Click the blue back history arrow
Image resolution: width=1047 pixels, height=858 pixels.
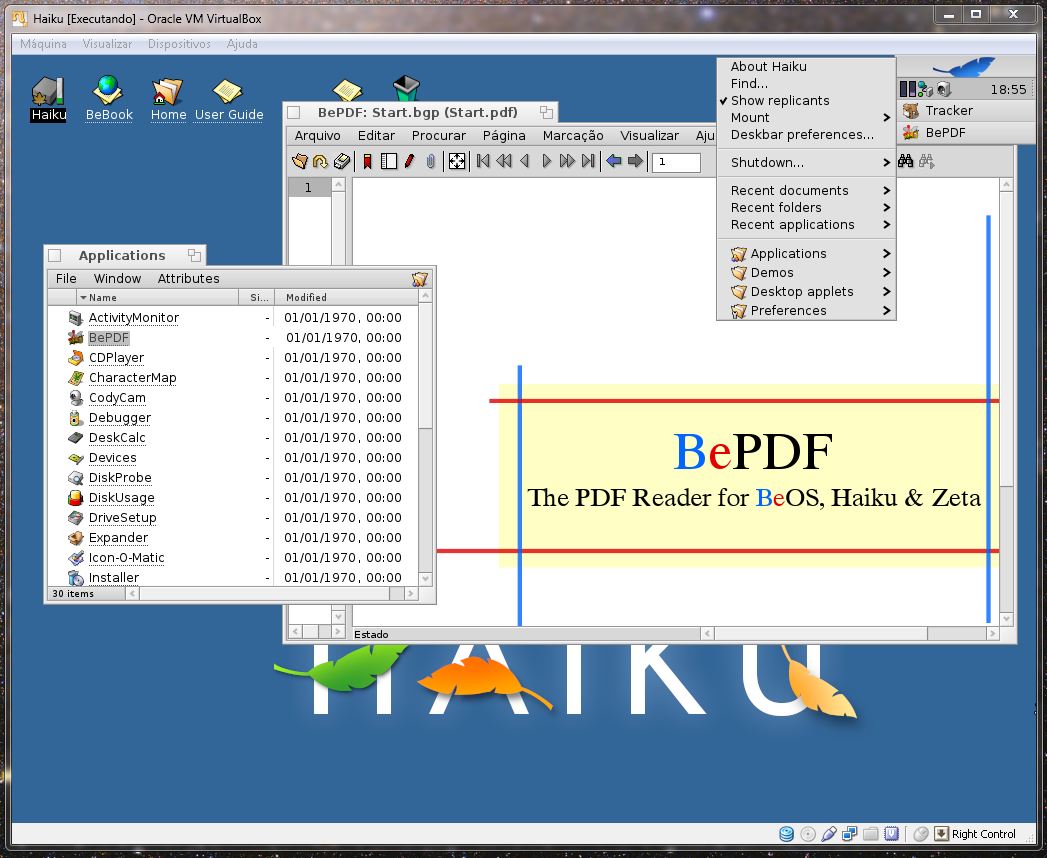614,161
